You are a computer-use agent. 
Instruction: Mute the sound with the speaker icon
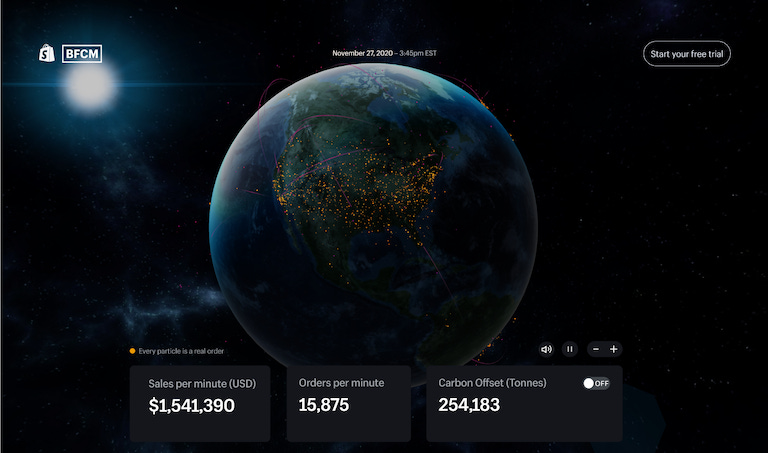click(x=546, y=349)
